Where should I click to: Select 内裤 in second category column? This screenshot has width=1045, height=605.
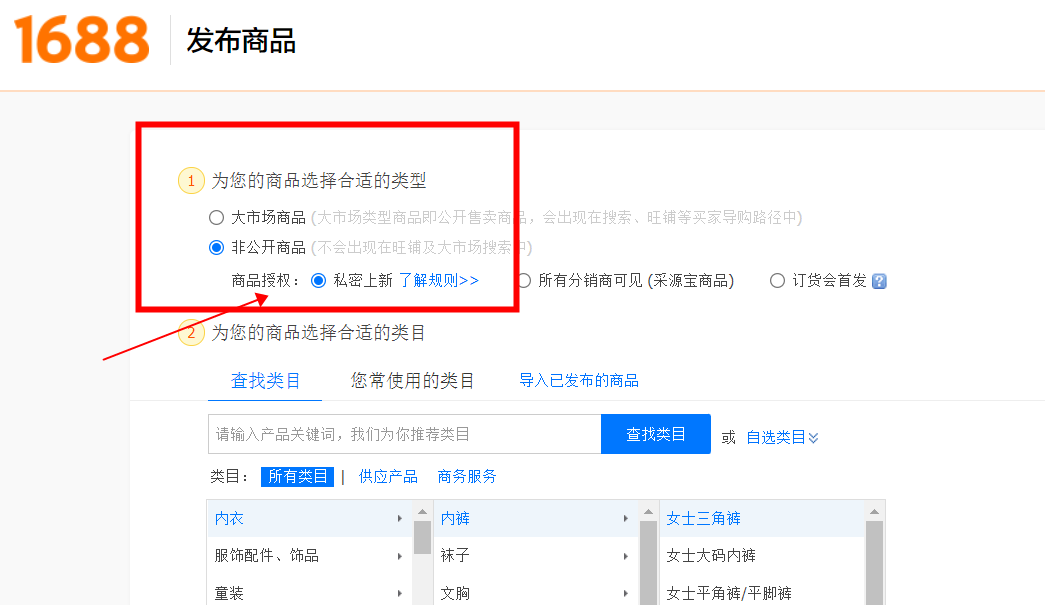click(536, 518)
